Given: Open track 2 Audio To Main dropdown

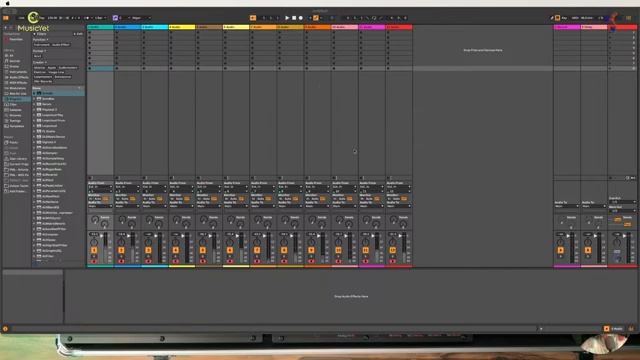Looking at the screenshot, I should point(127,206).
